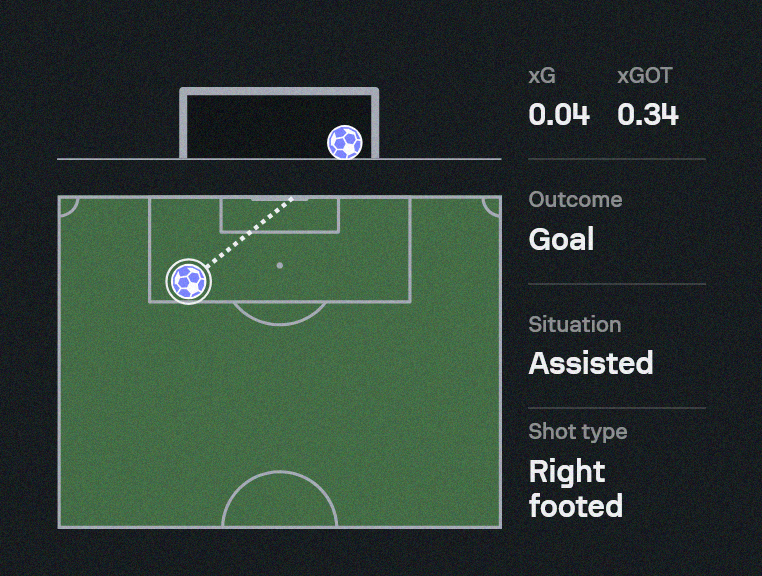Screen dimensions: 762x576
Task: Select the Right footed shot type text
Action: pyautogui.click(x=575, y=488)
